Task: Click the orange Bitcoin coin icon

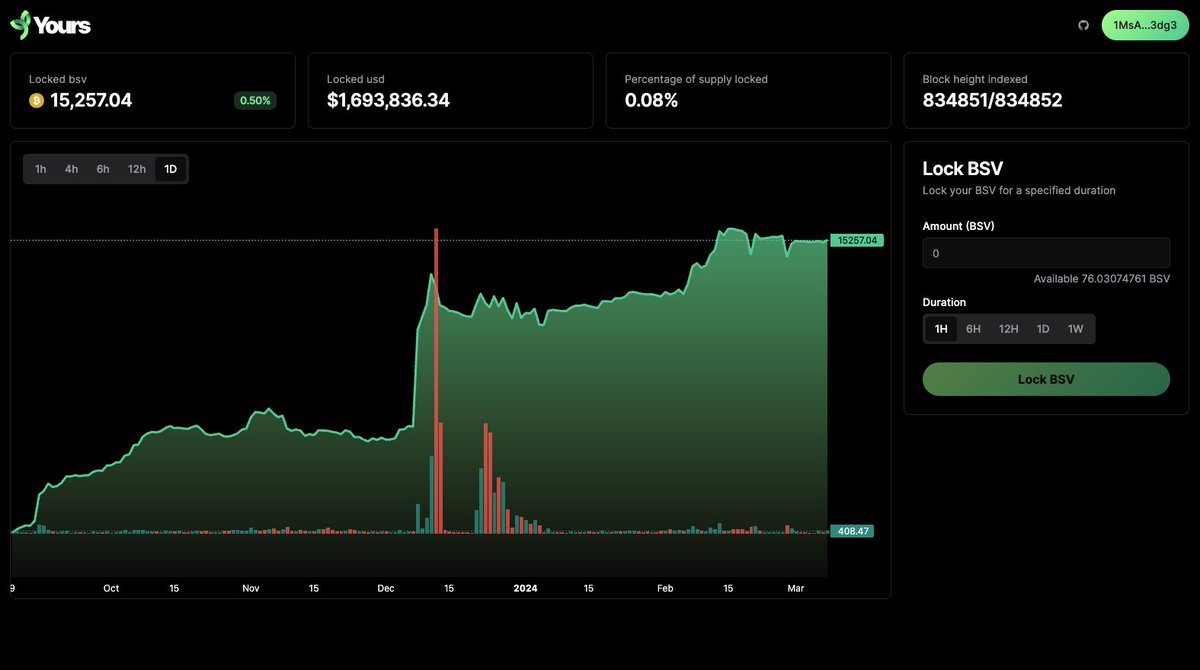Action: [x=37, y=100]
